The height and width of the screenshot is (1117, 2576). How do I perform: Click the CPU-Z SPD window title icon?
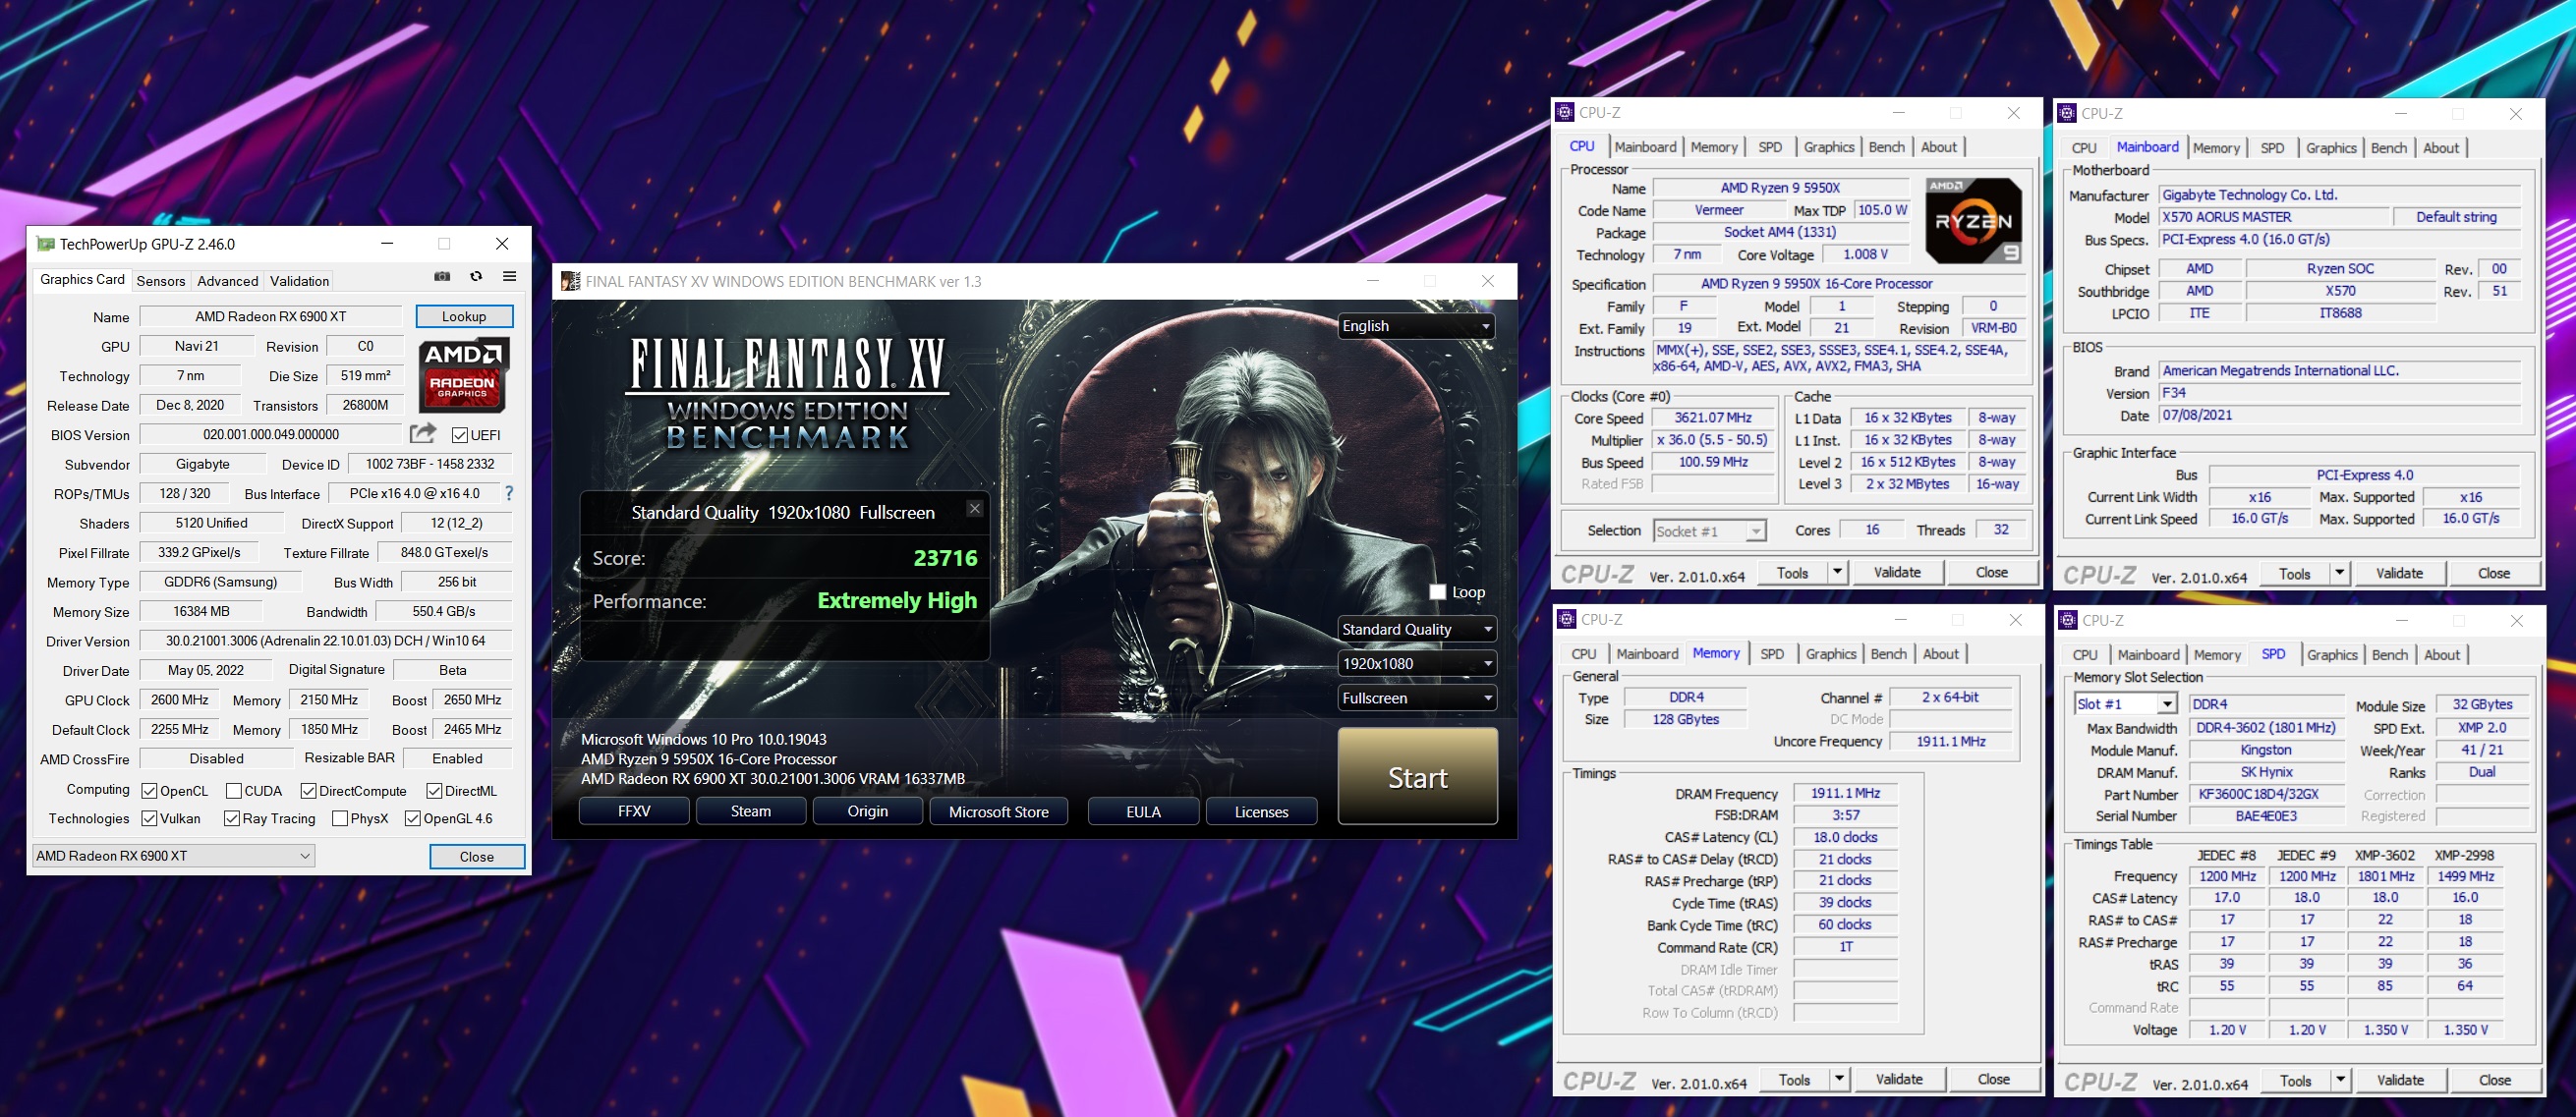click(2068, 621)
